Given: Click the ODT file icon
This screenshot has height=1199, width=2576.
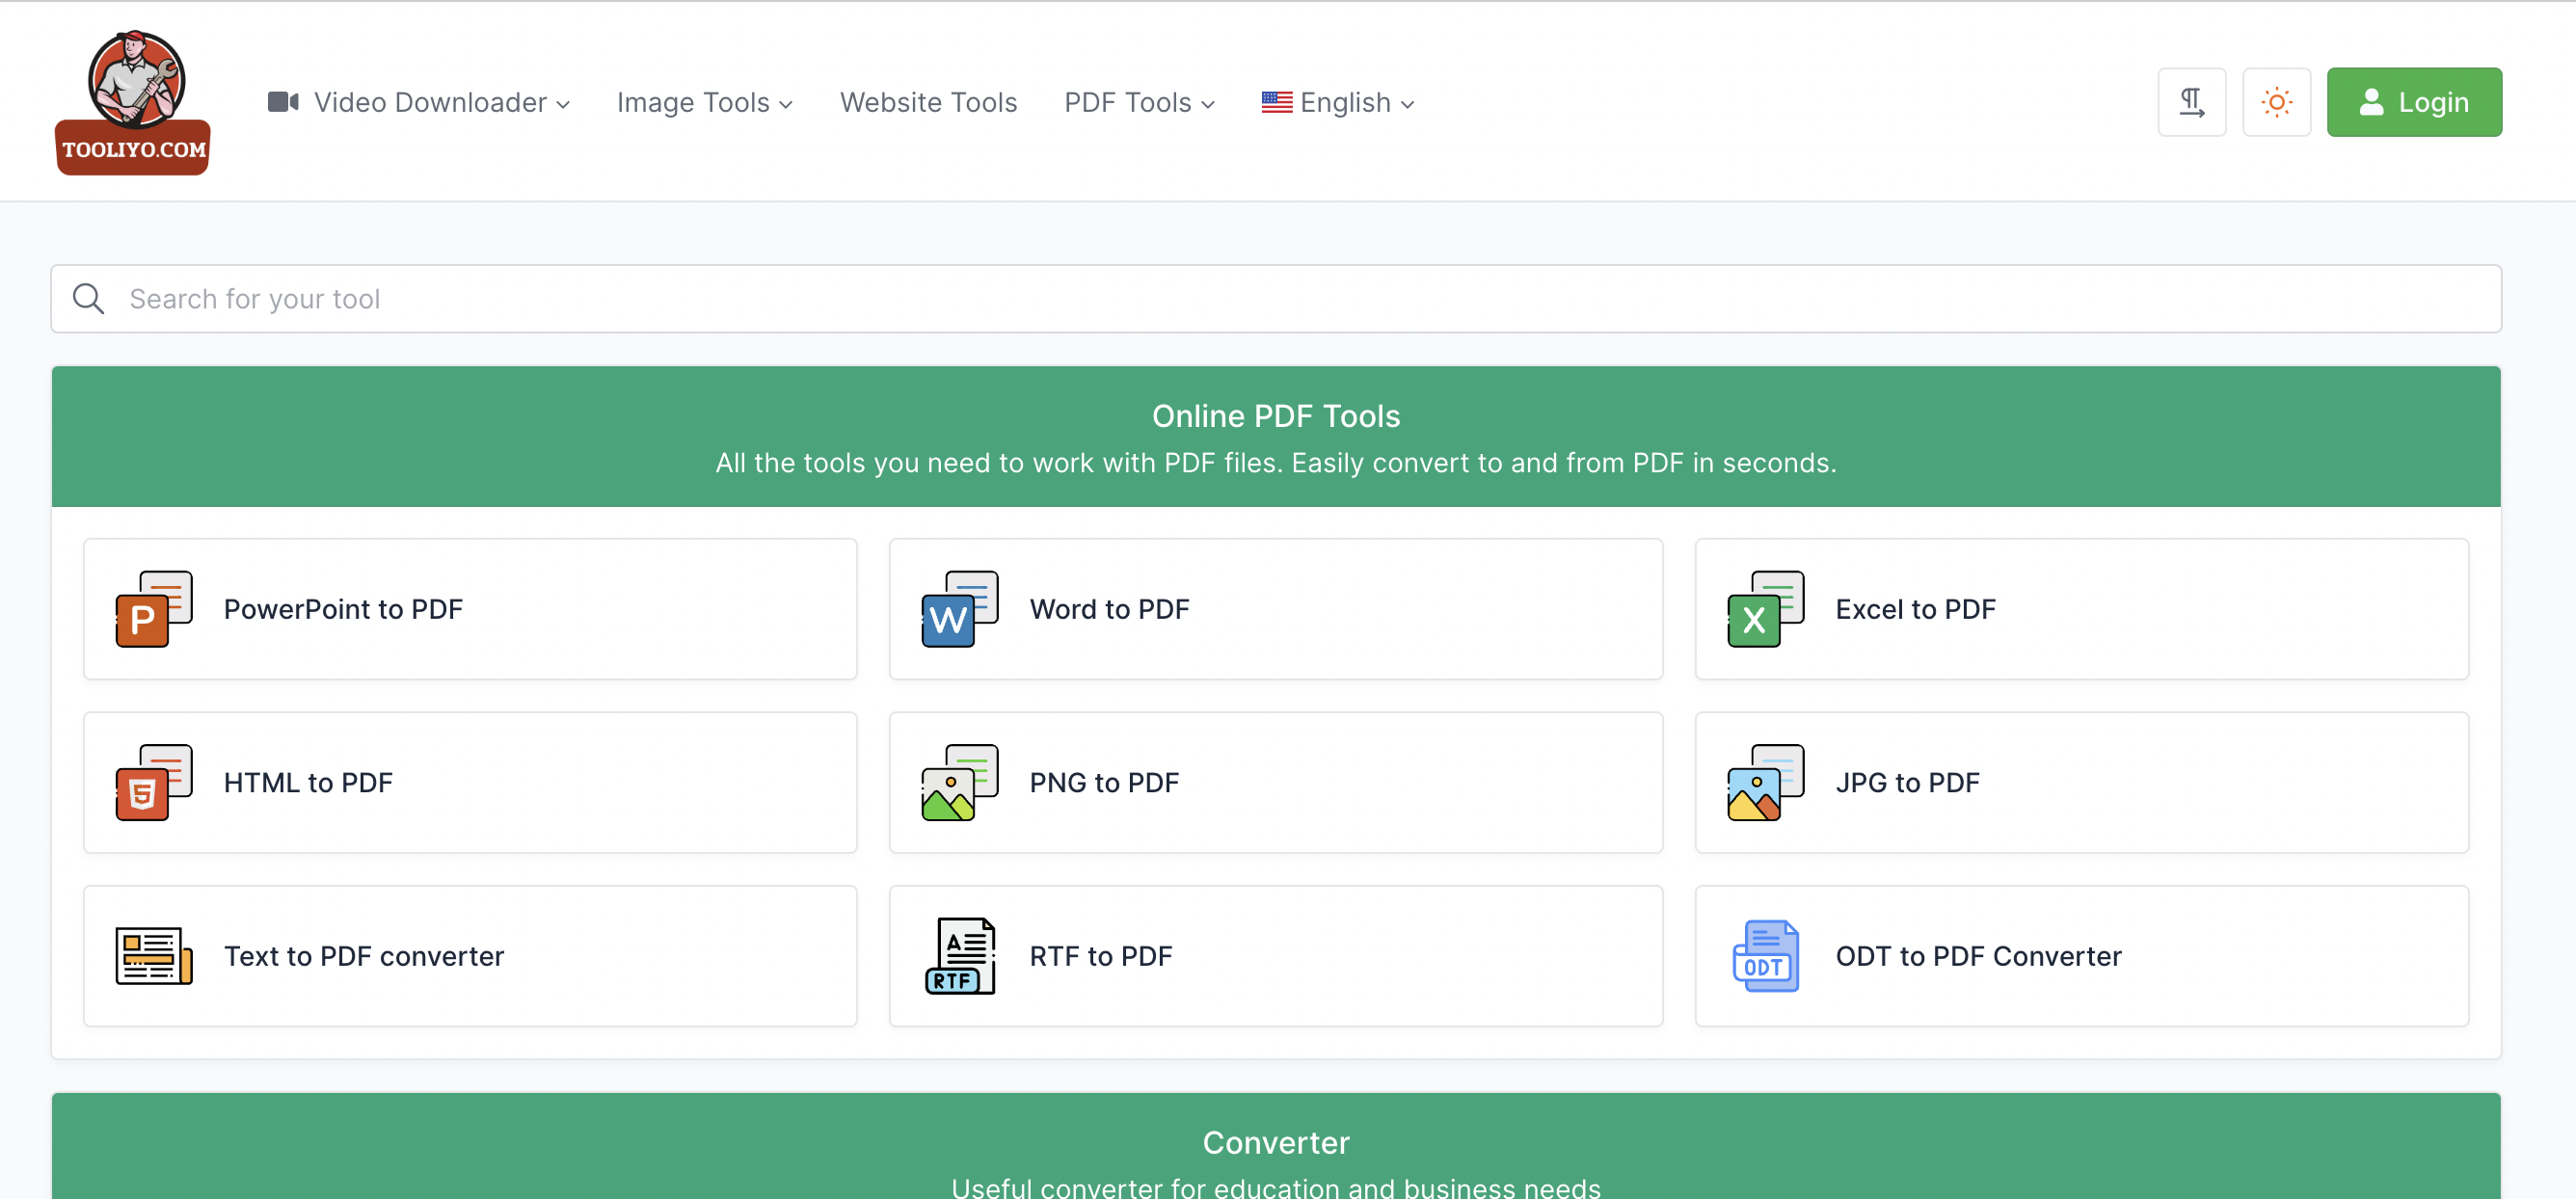Looking at the screenshot, I should click(1766, 956).
